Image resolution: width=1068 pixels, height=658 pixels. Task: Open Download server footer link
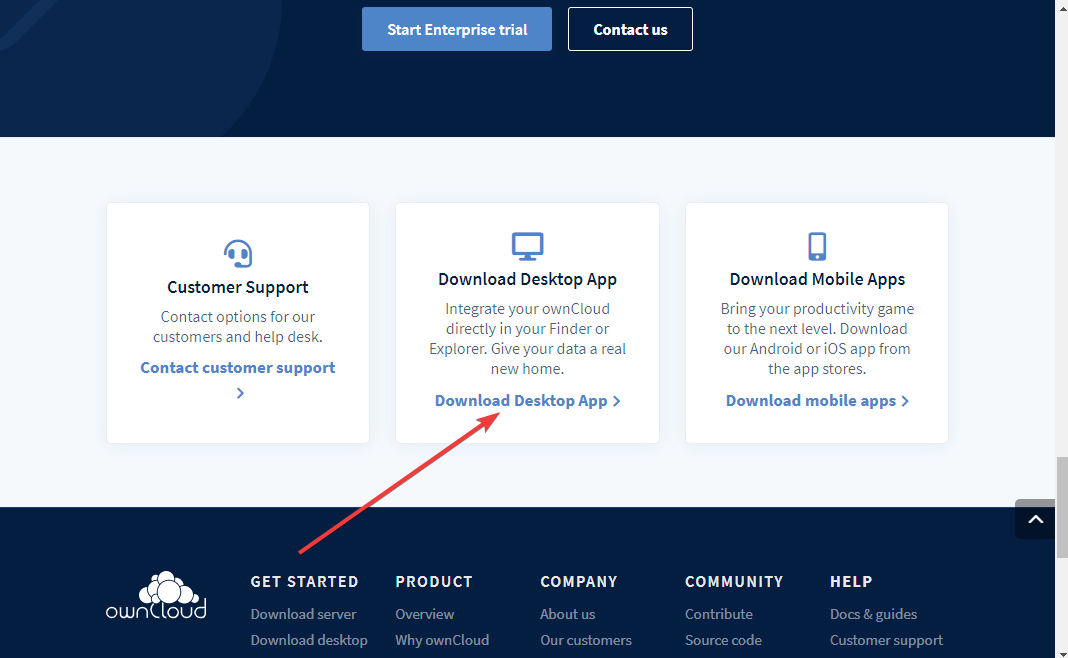click(303, 614)
